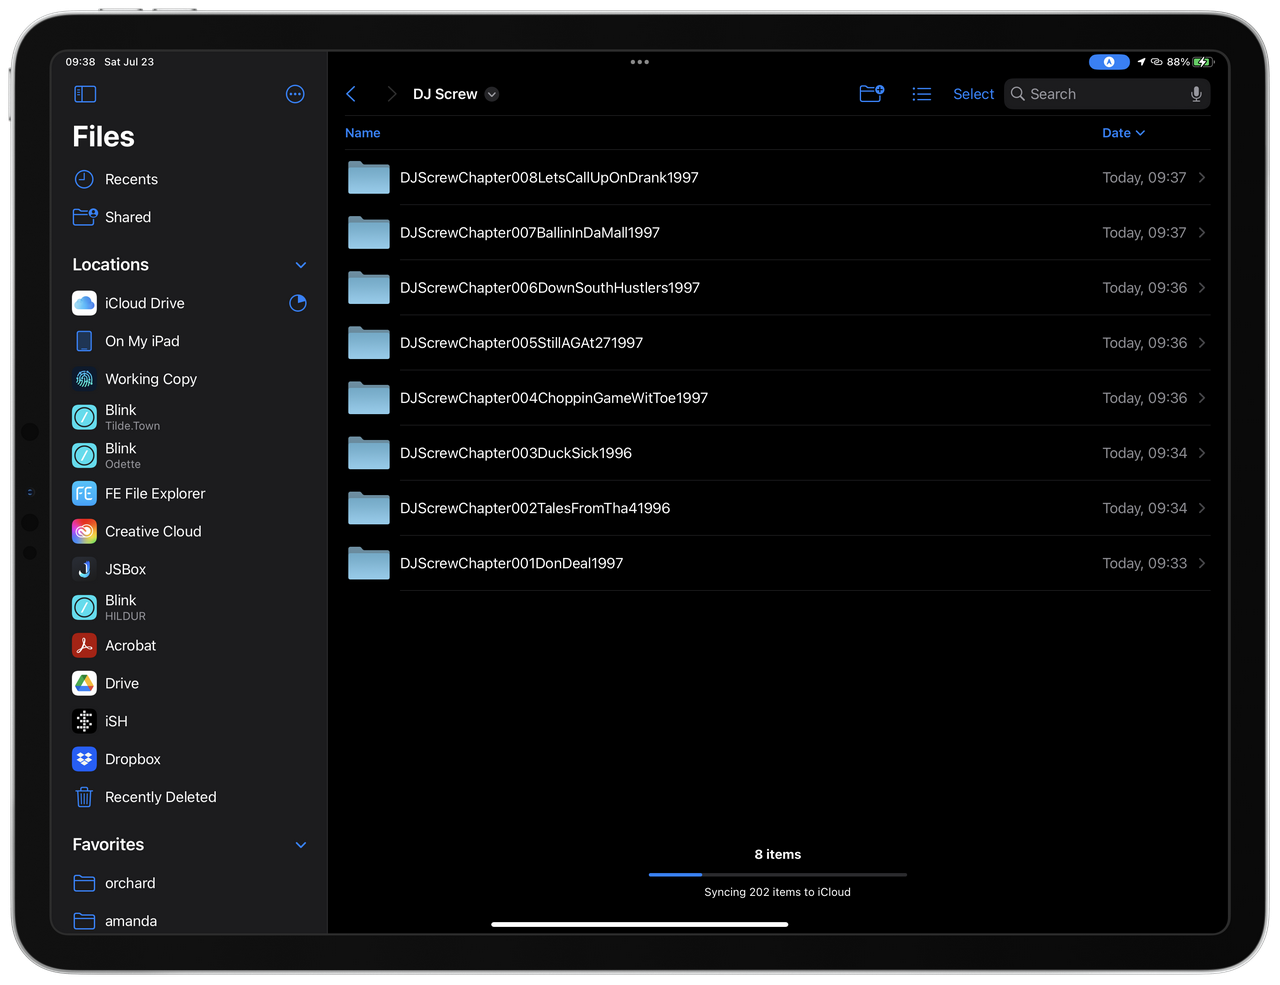
Task: Open Shared in the sidebar
Action: tap(190, 217)
